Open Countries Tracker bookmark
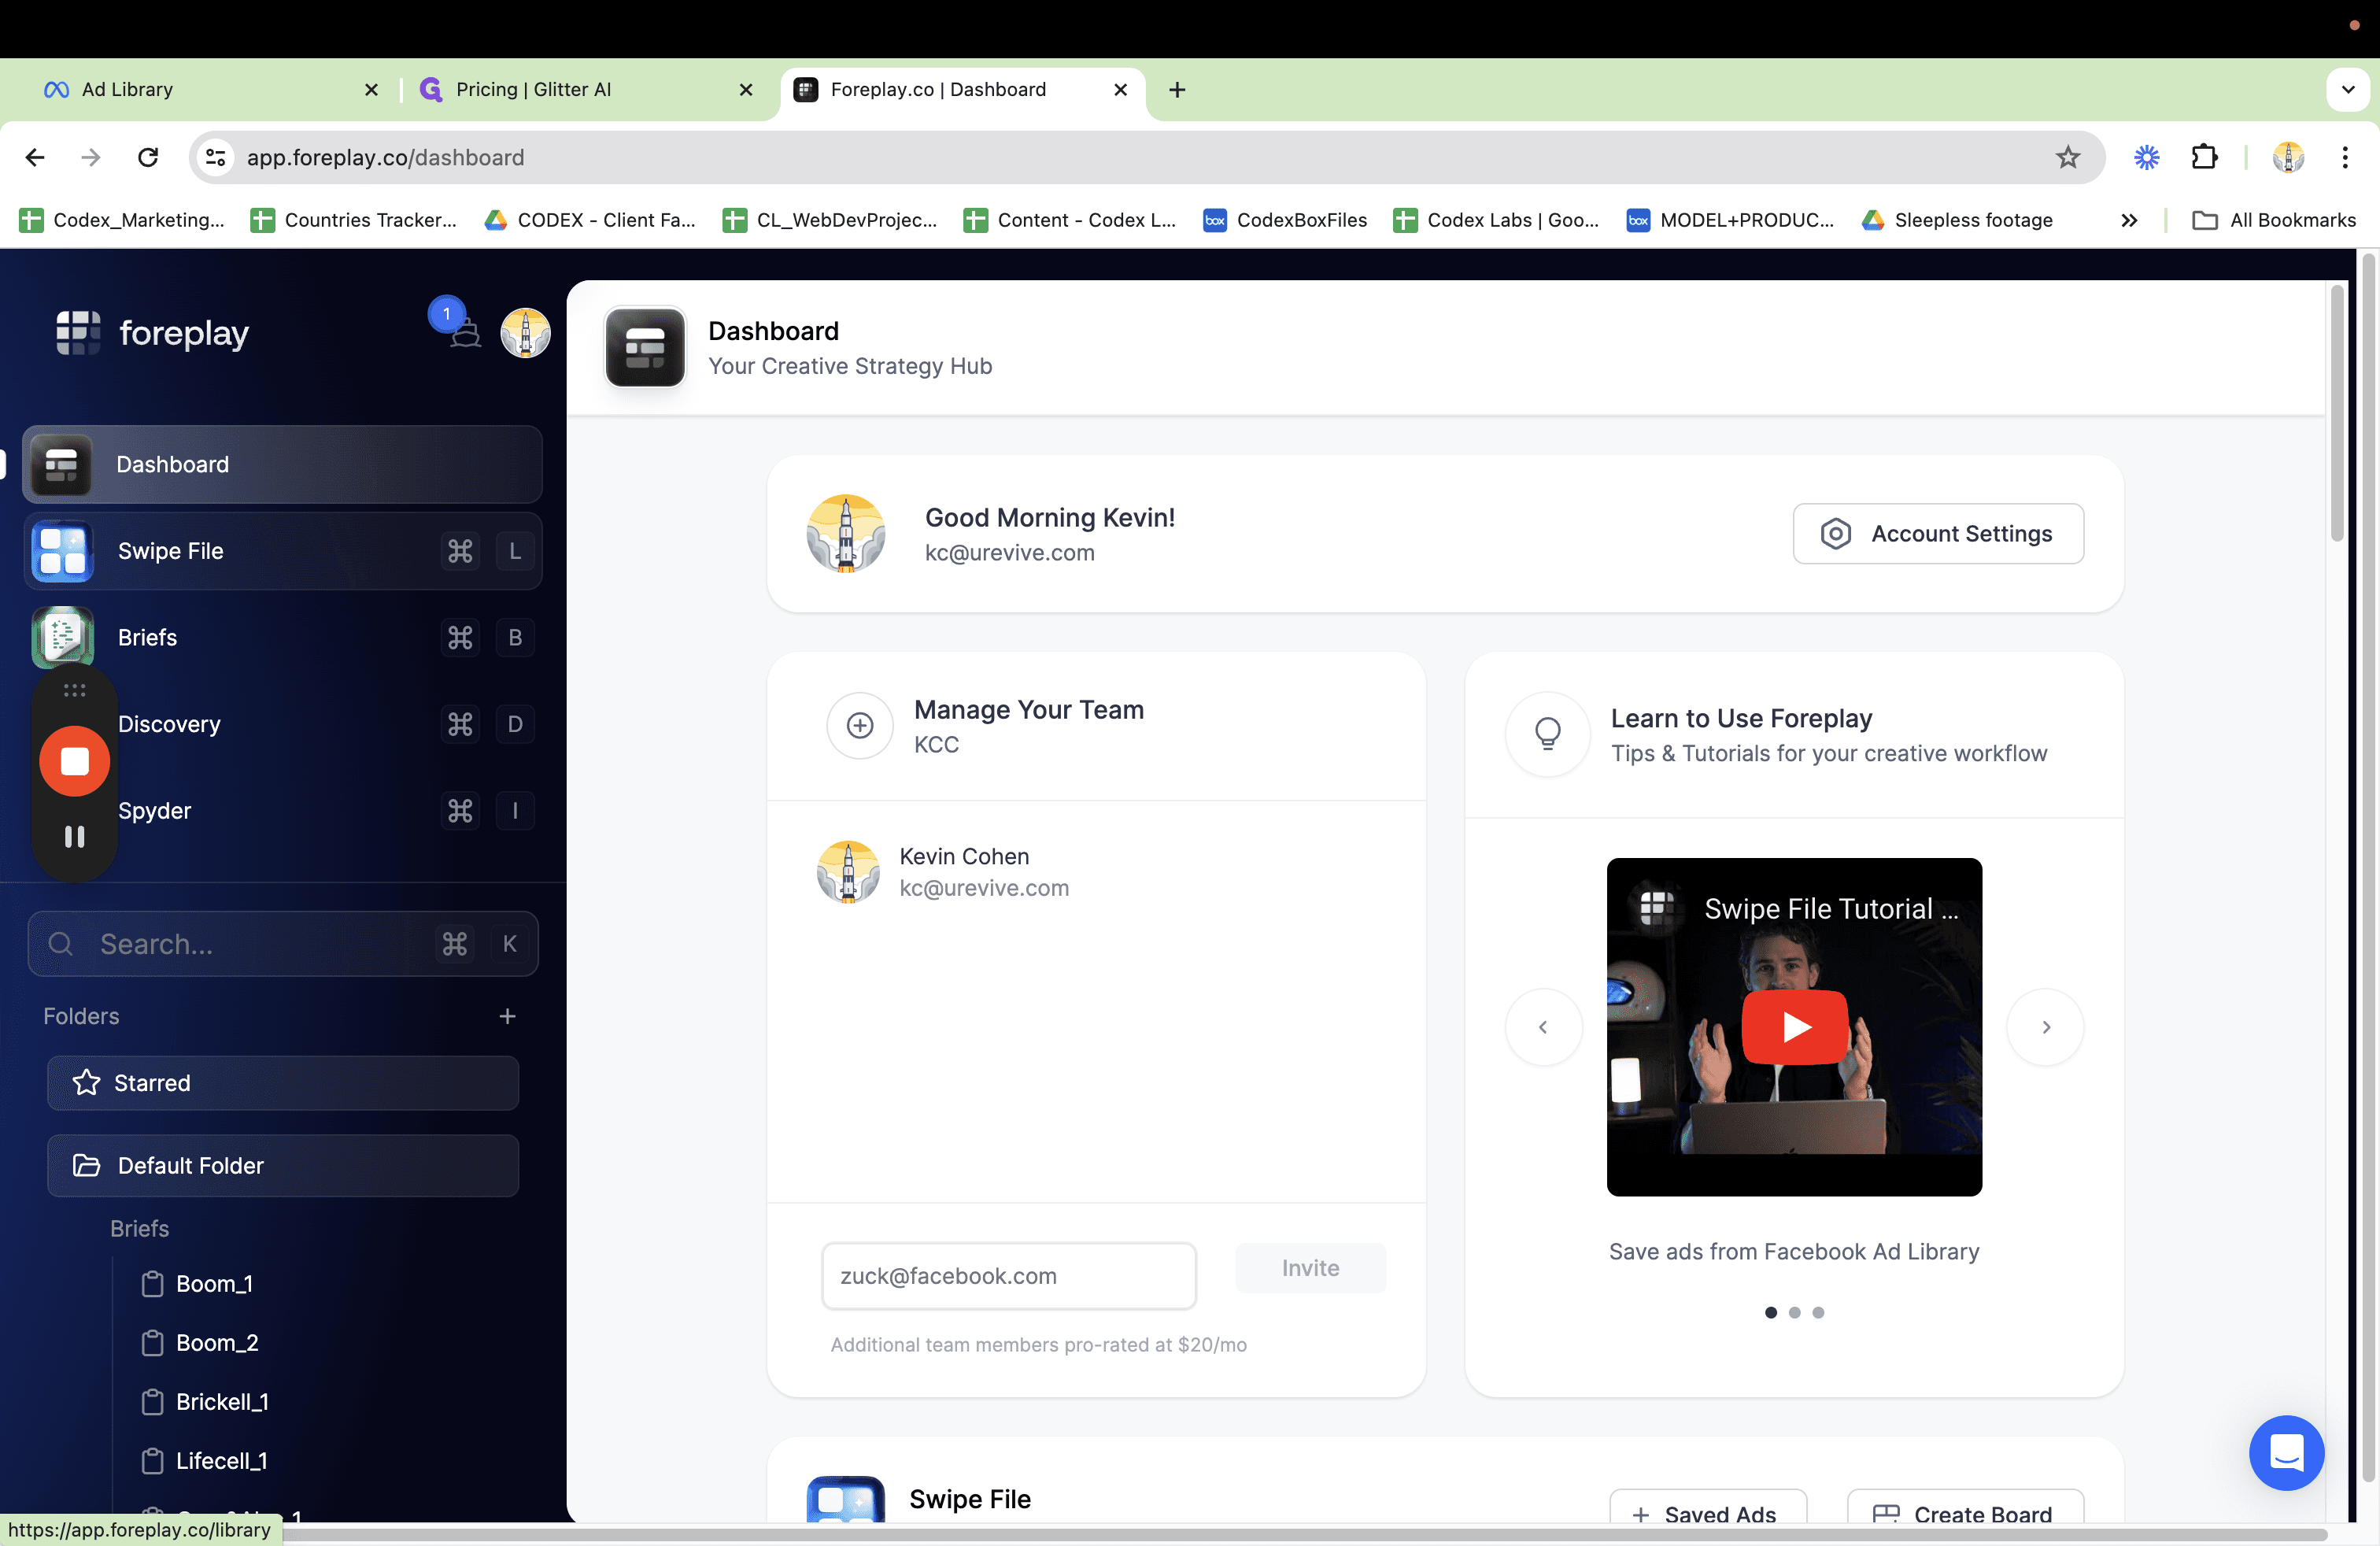This screenshot has width=2380, height=1546. (354, 220)
